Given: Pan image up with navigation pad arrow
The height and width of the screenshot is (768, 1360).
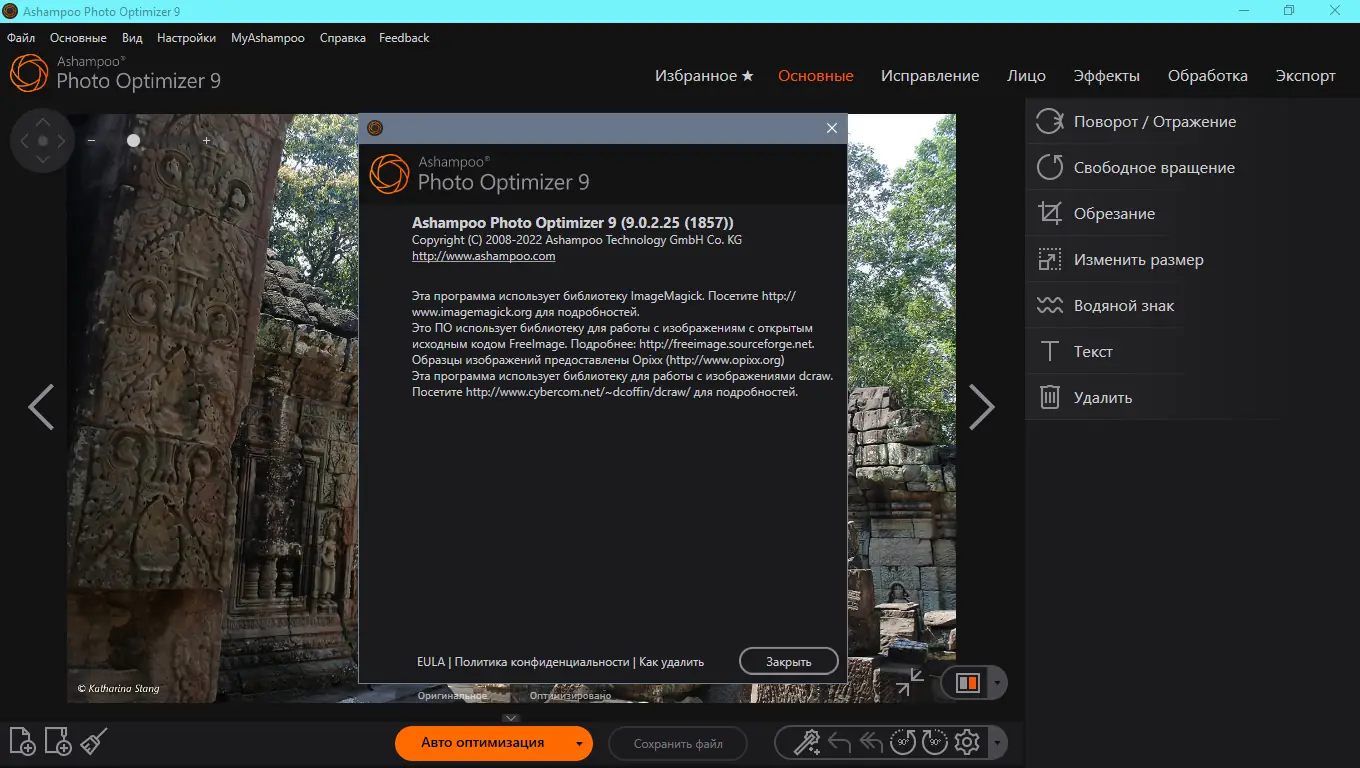Looking at the screenshot, I should click(x=42, y=122).
